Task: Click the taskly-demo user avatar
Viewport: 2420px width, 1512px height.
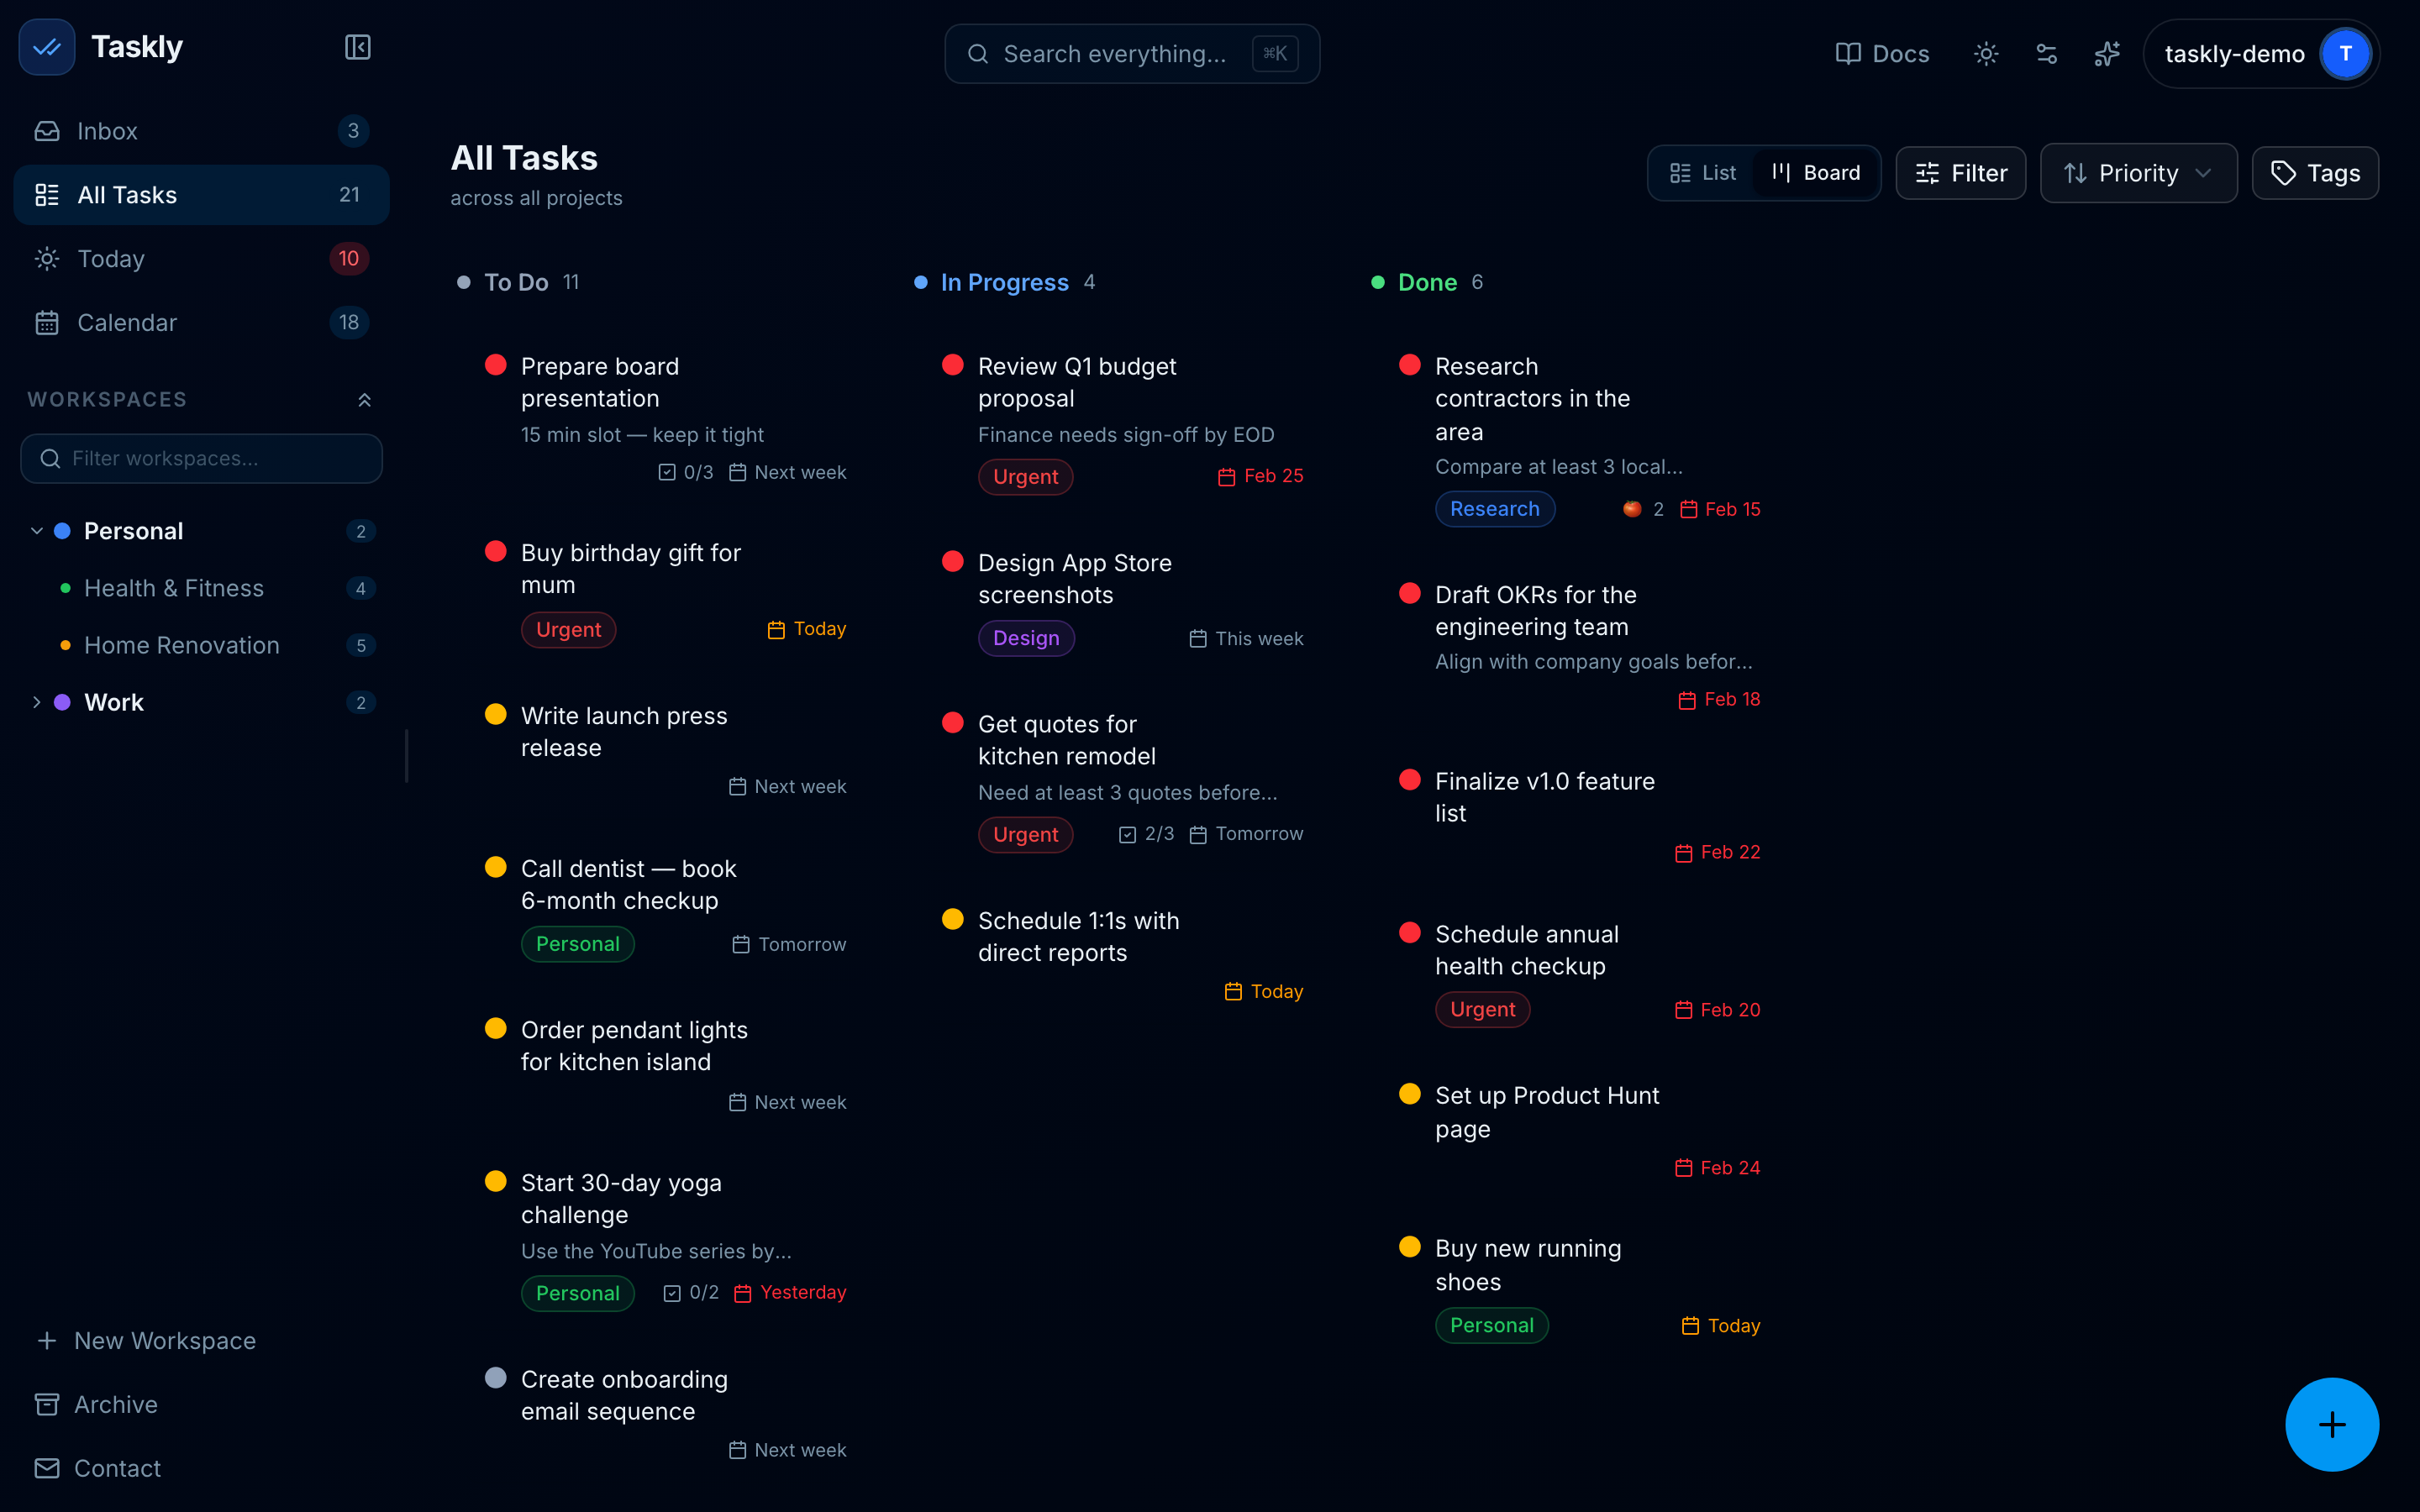Action: (x=2344, y=54)
